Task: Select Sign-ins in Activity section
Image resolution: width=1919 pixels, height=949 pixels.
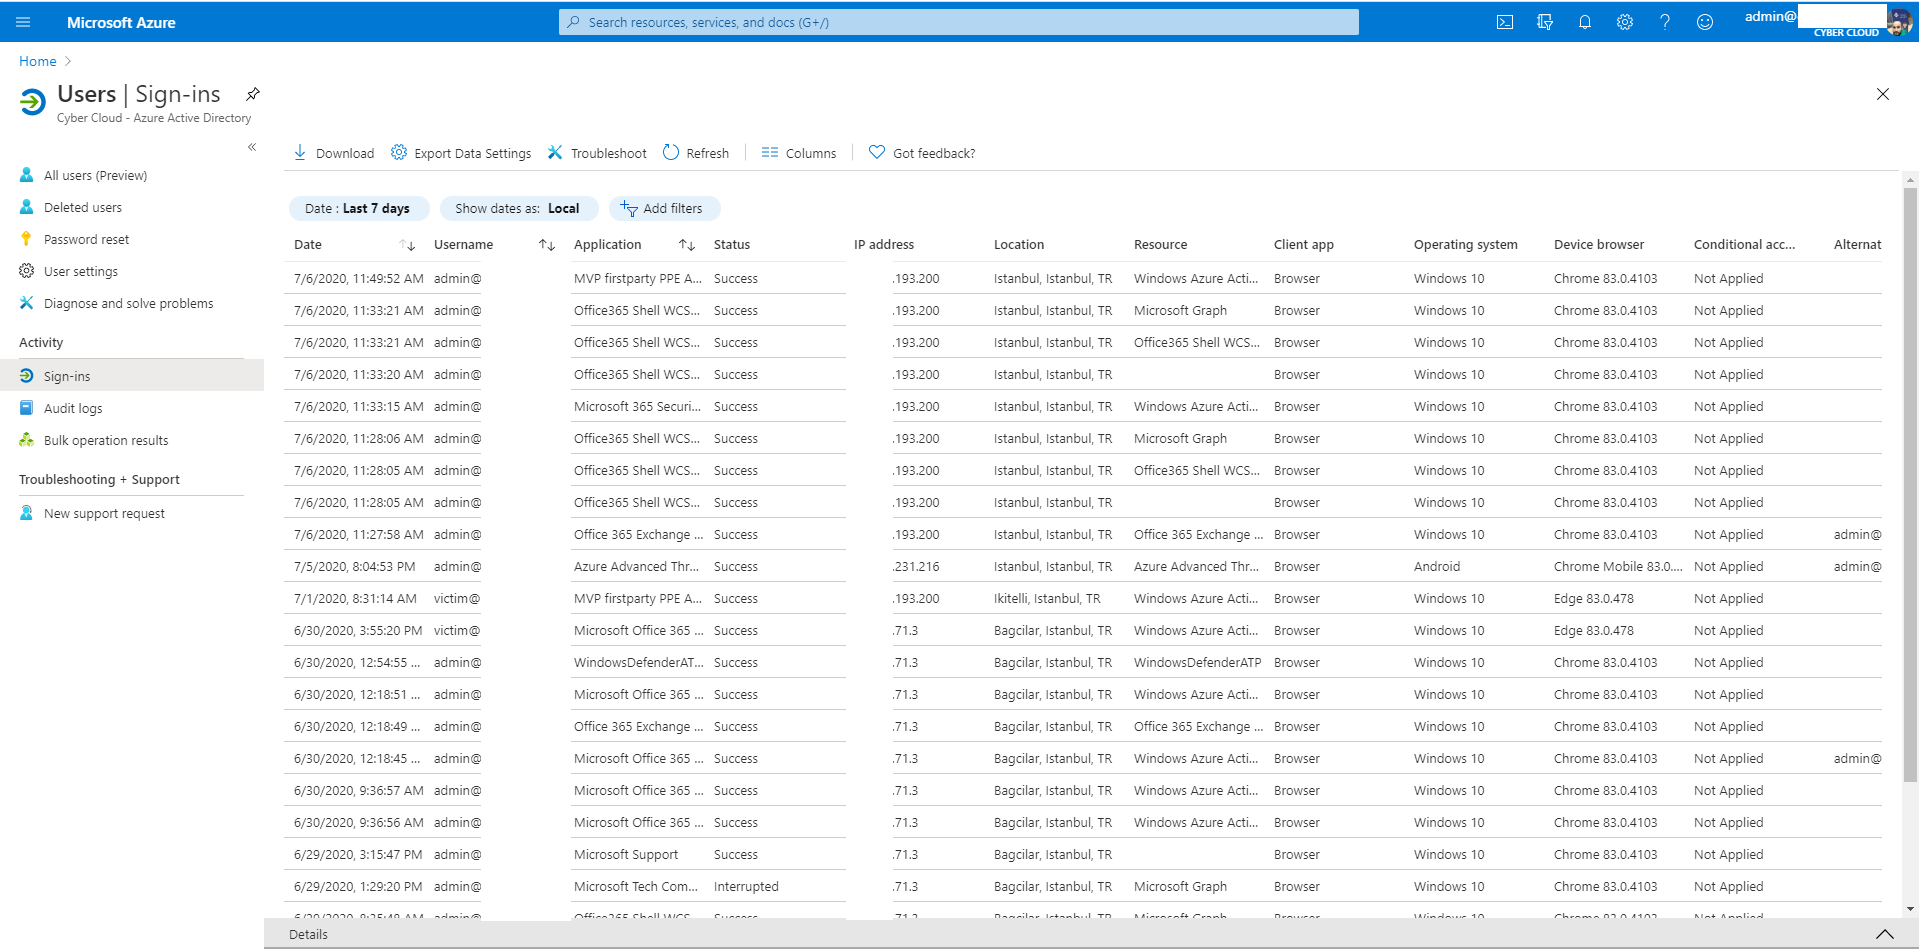Action: click(132, 376)
